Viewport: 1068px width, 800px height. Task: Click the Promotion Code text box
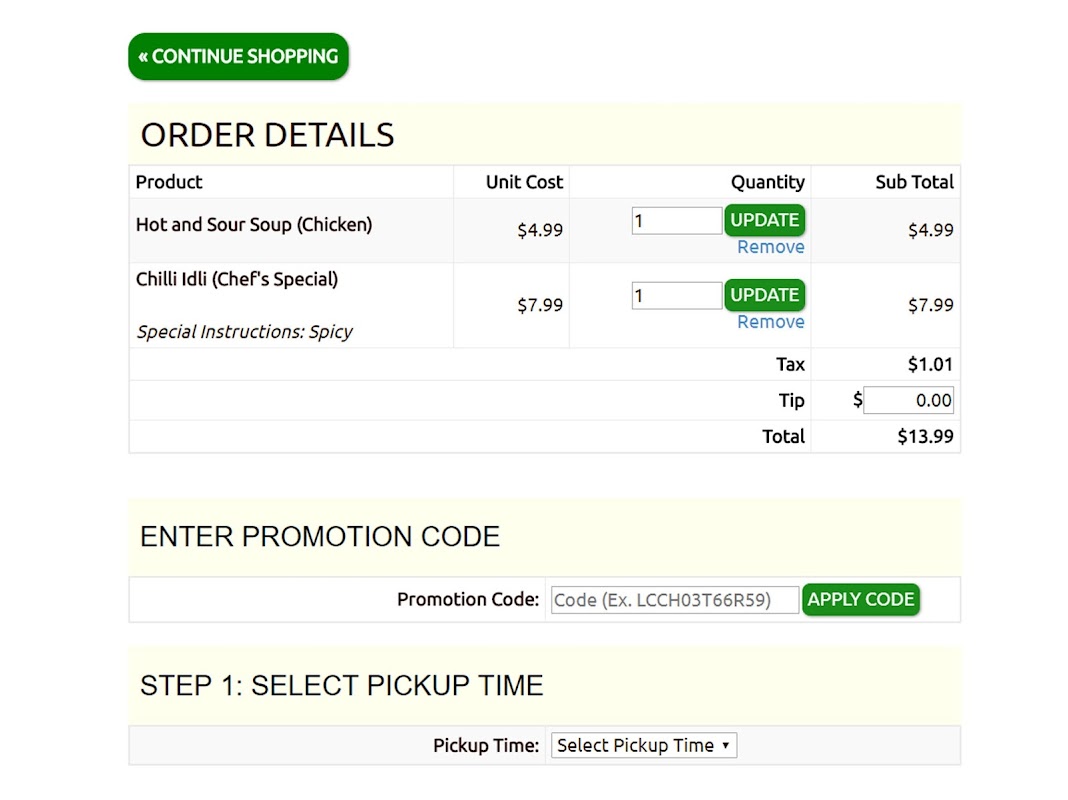(675, 600)
